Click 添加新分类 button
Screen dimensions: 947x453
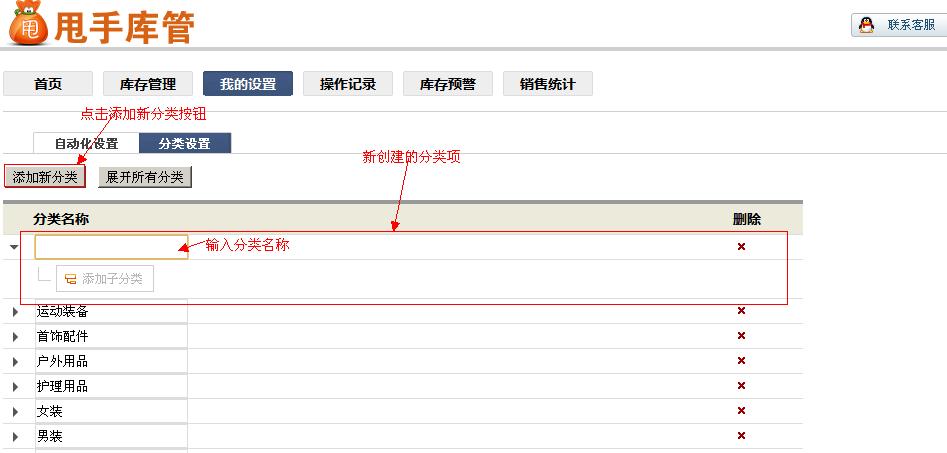45,177
